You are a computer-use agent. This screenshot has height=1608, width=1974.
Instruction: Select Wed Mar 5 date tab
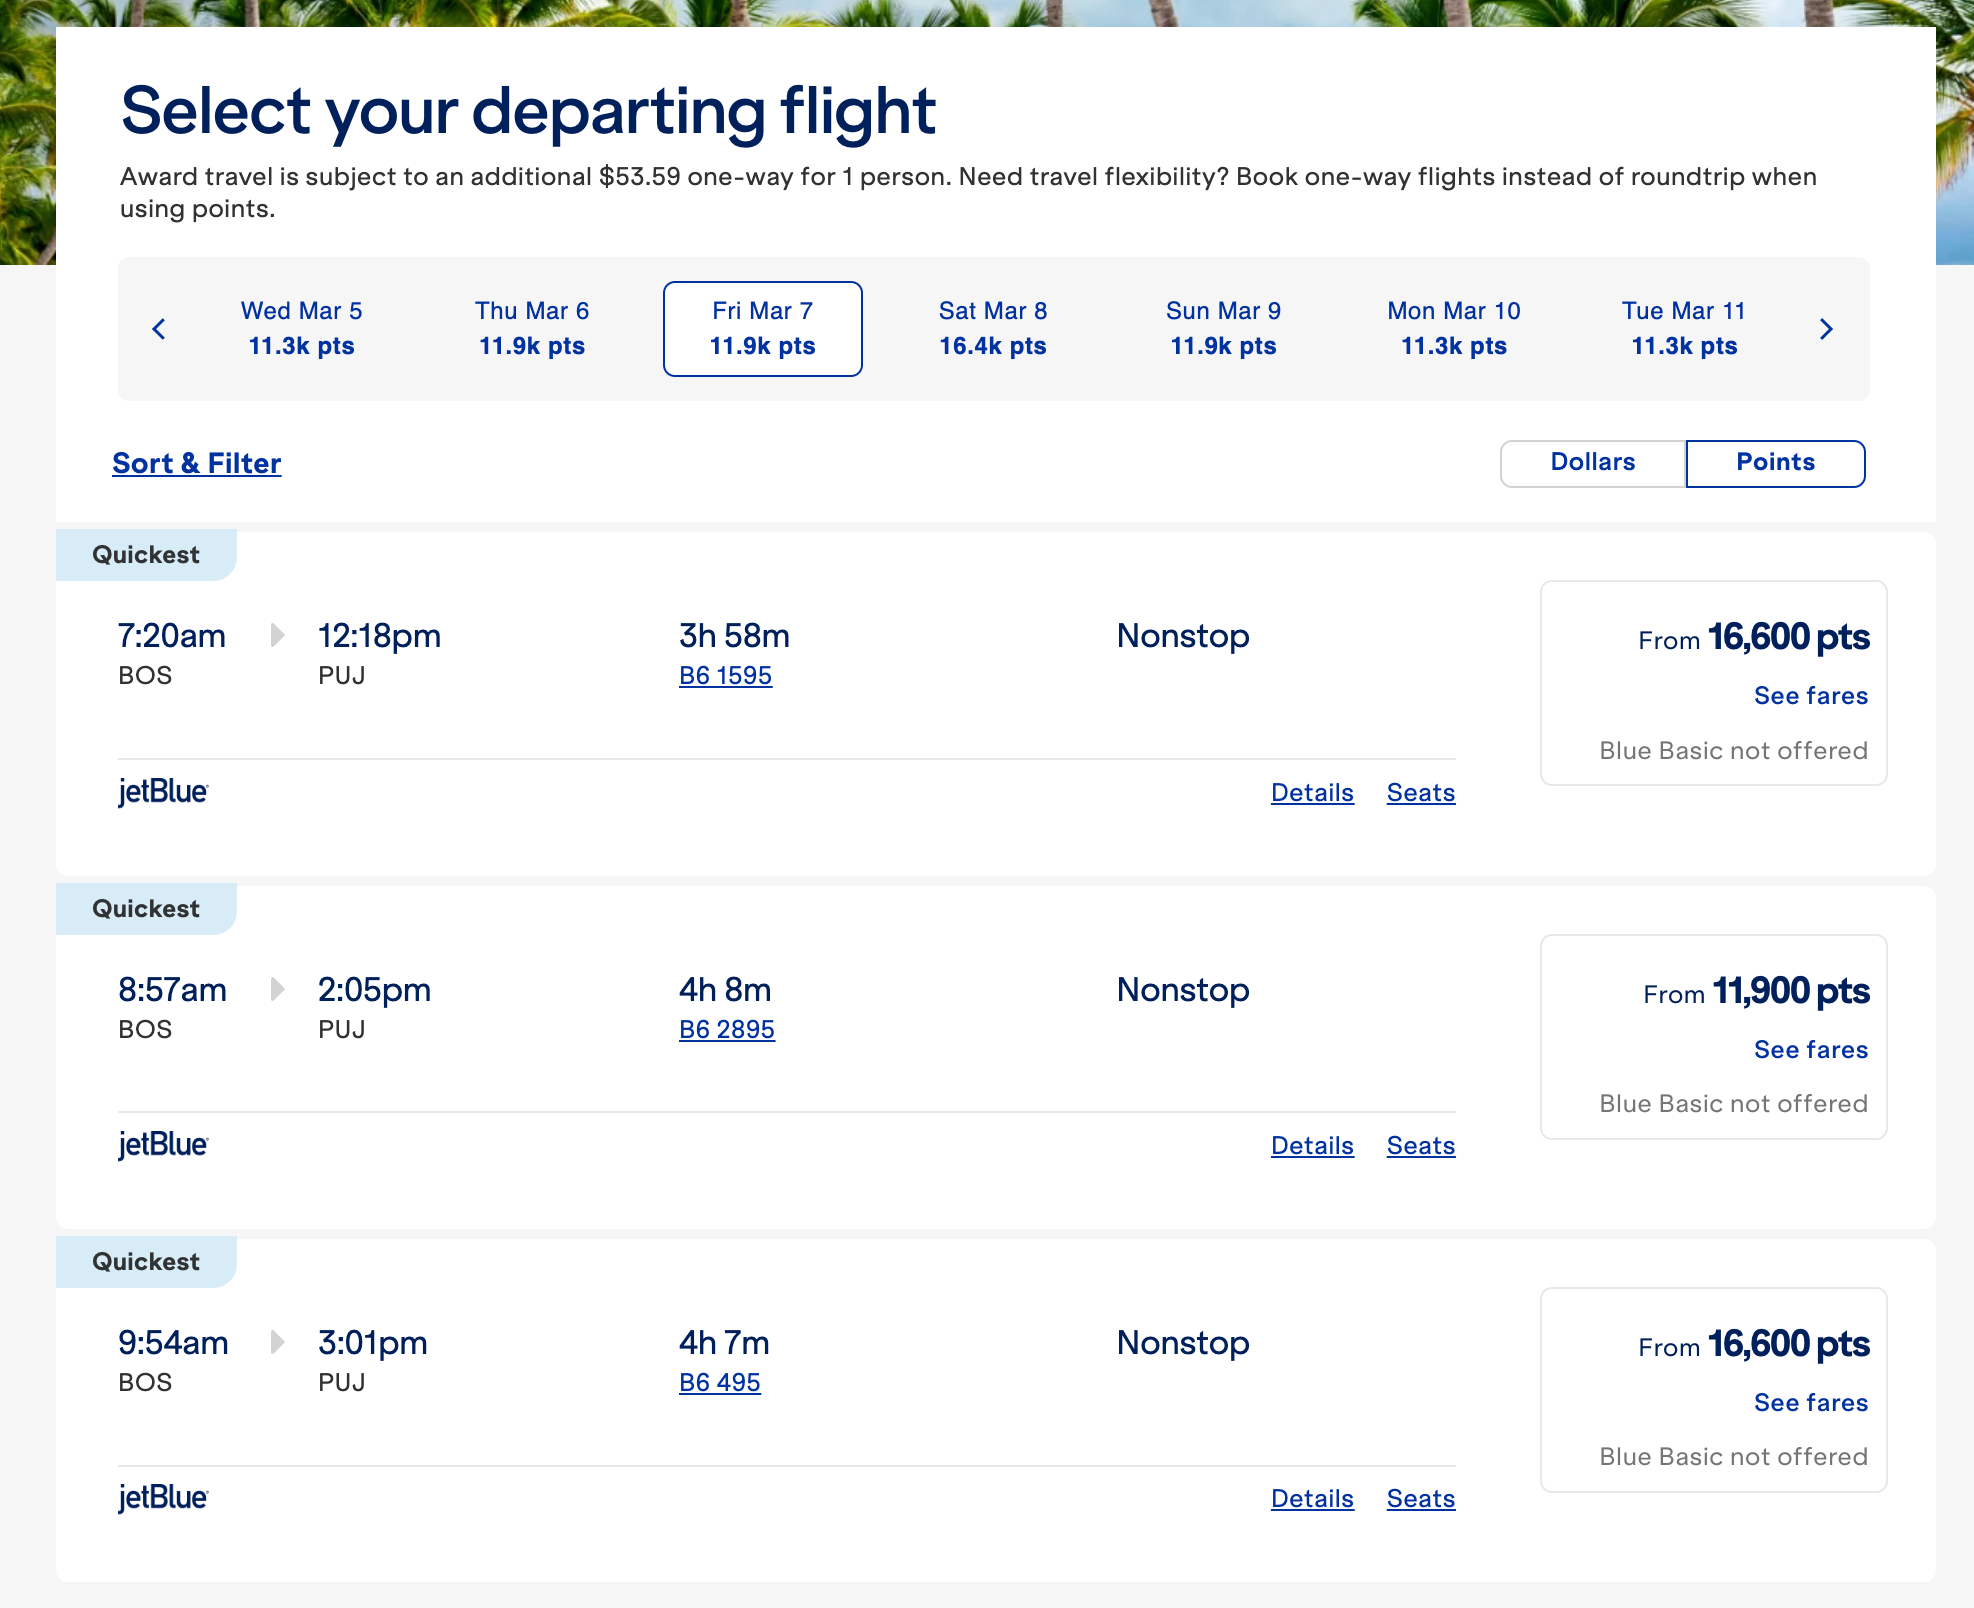coord(301,329)
